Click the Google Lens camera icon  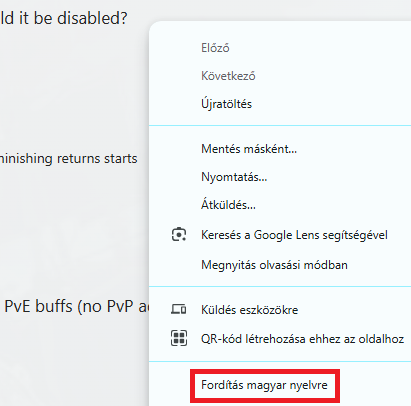pyautogui.click(x=179, y=234)
